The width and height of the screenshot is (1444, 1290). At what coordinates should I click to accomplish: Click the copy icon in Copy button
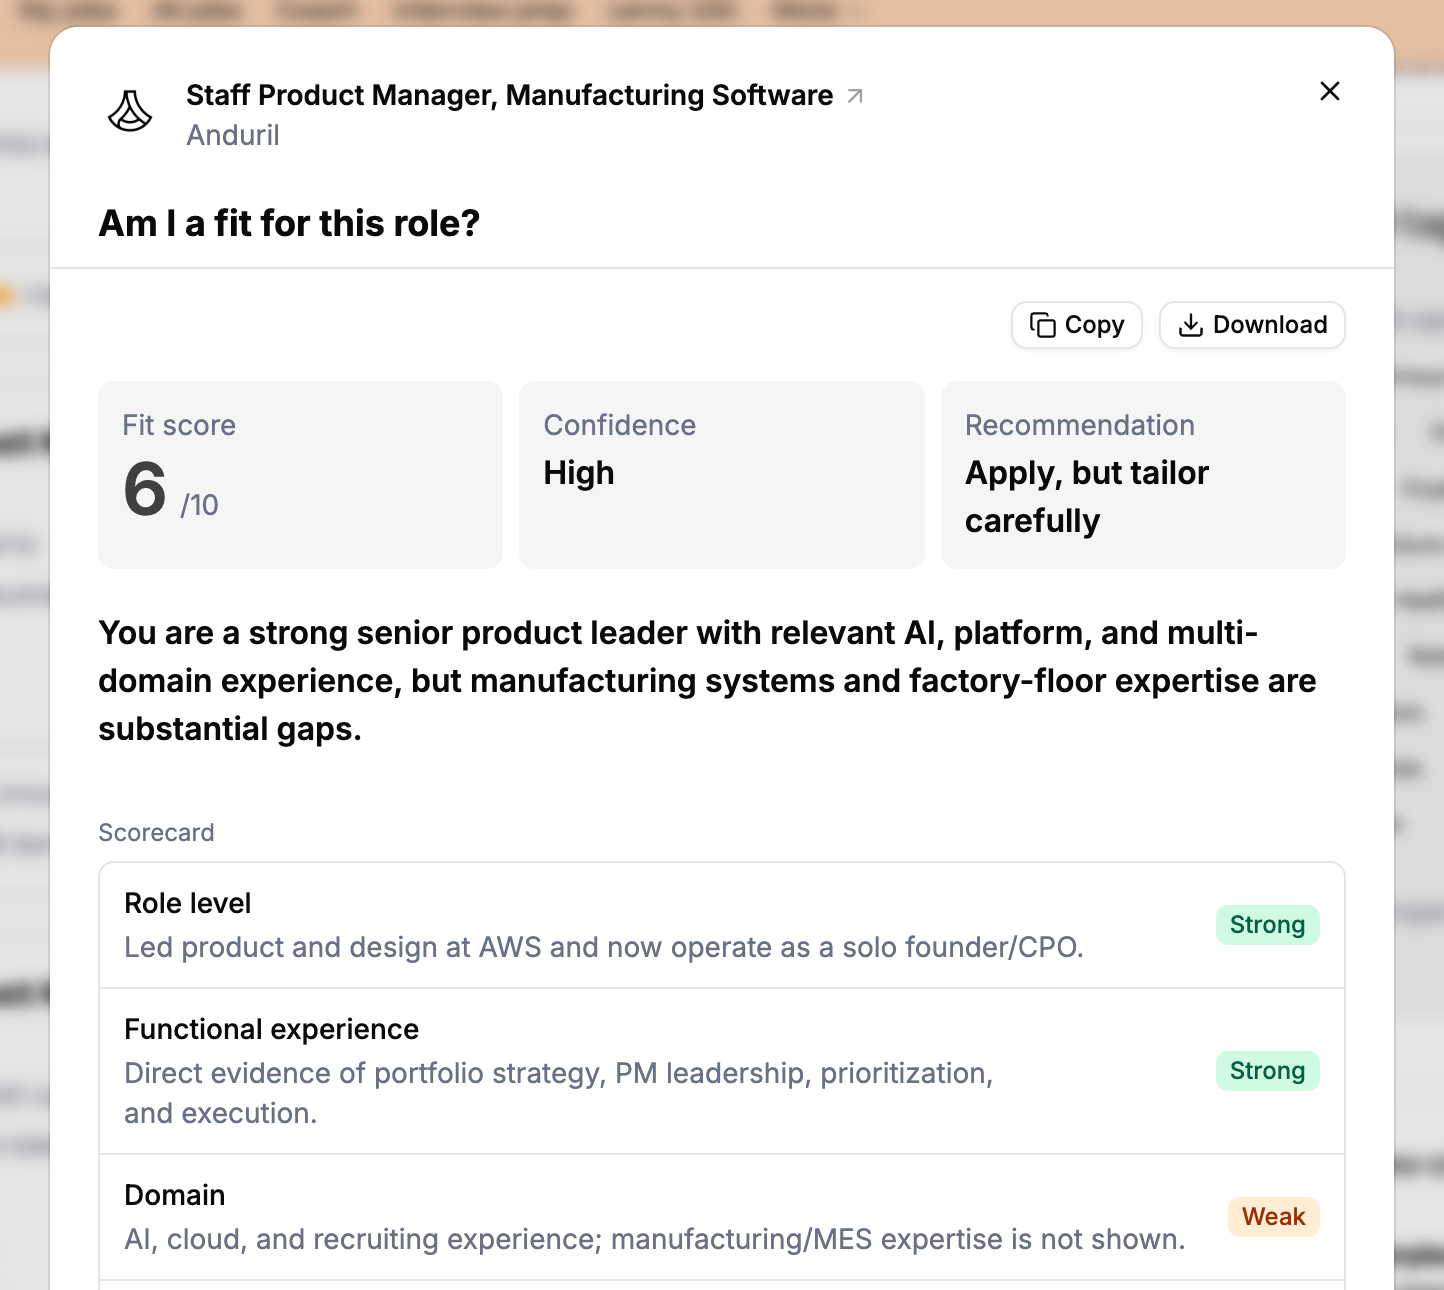[x=1043, y=325]
